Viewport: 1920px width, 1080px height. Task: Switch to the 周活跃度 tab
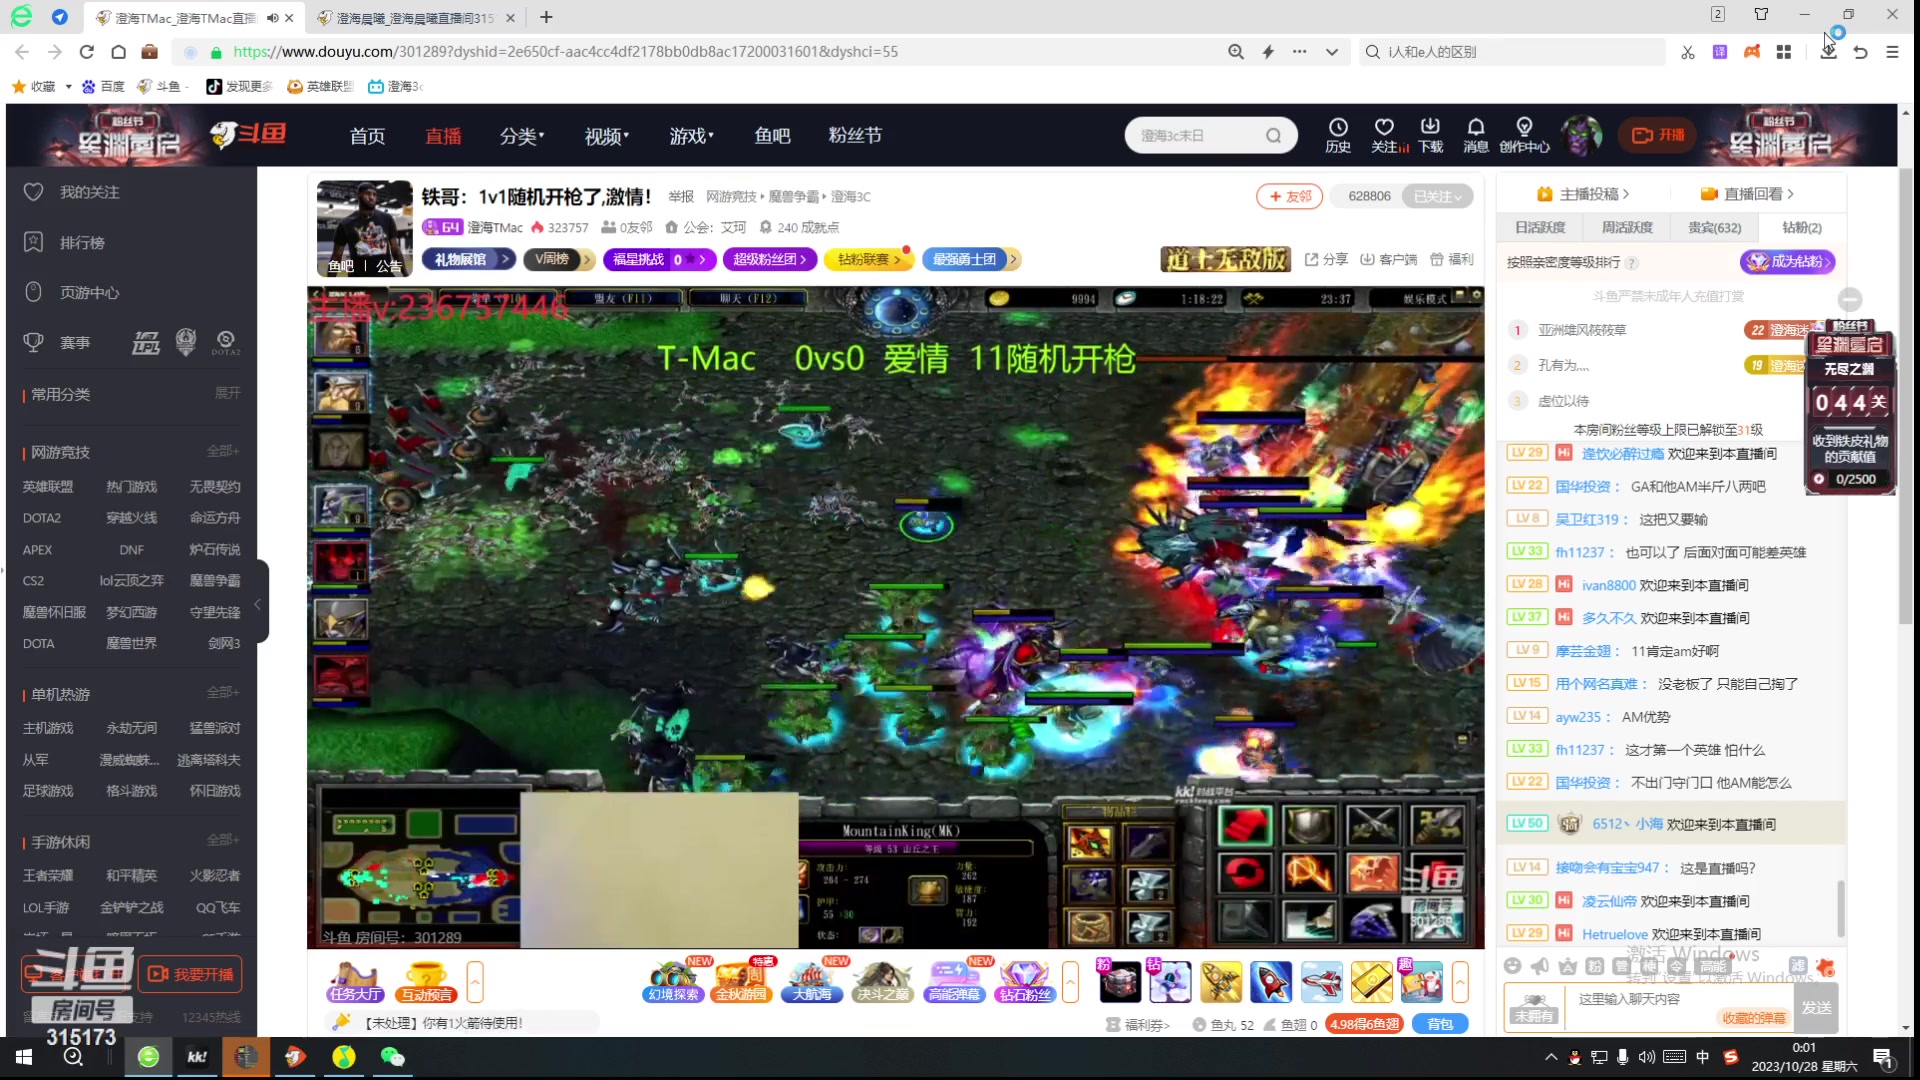[x=1627, y=228]
